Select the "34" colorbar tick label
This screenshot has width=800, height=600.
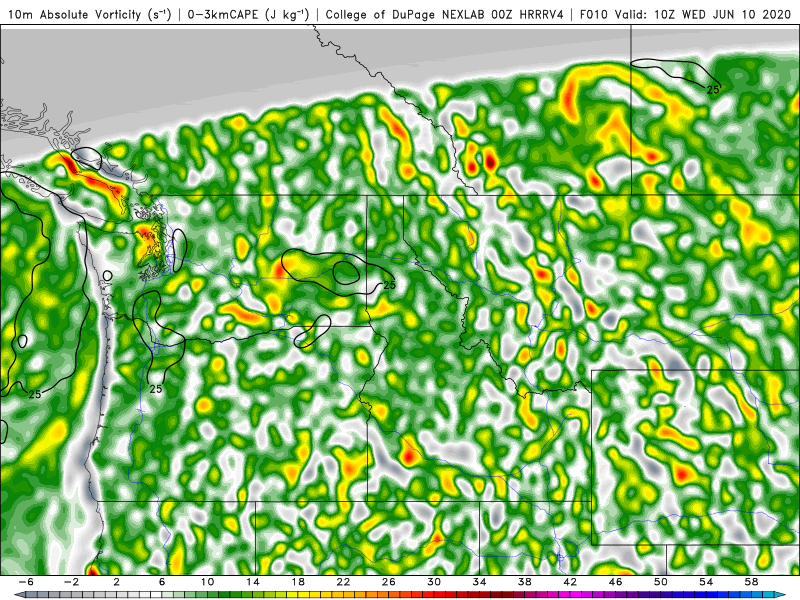tap(480, 582)
